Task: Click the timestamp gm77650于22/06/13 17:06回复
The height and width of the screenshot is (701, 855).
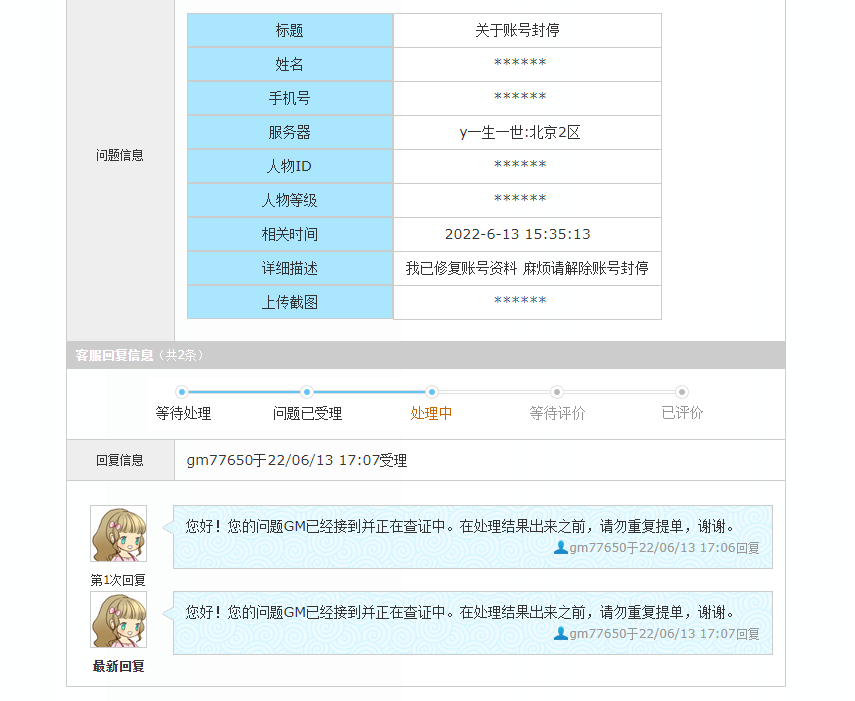Action: click(665, 548)
